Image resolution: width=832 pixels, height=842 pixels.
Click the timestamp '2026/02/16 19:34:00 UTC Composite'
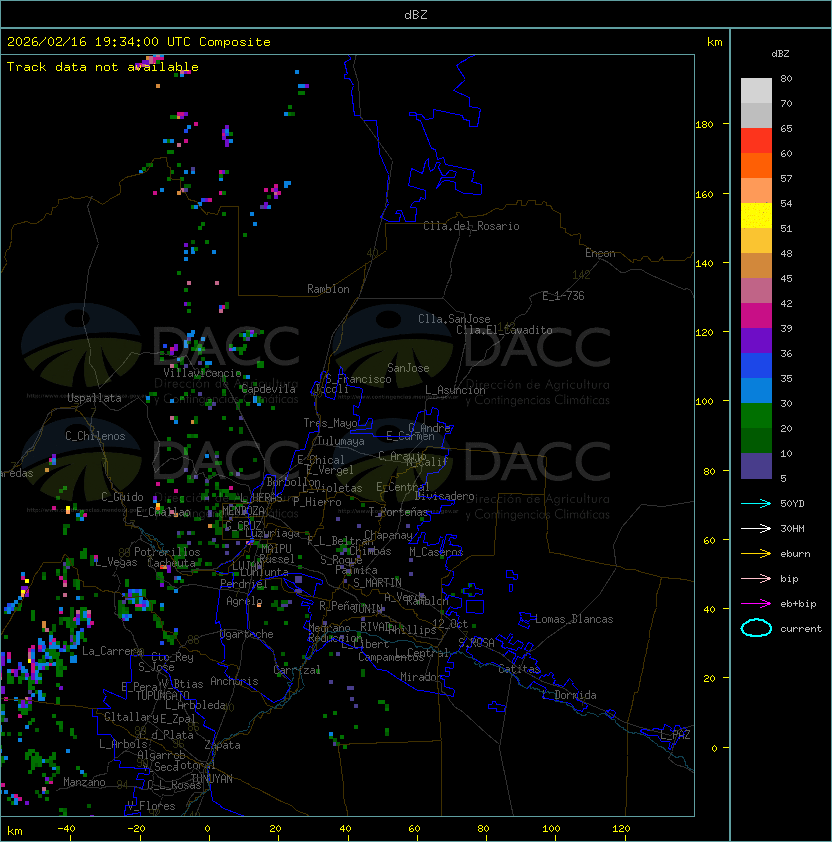[x=139, y=42]
